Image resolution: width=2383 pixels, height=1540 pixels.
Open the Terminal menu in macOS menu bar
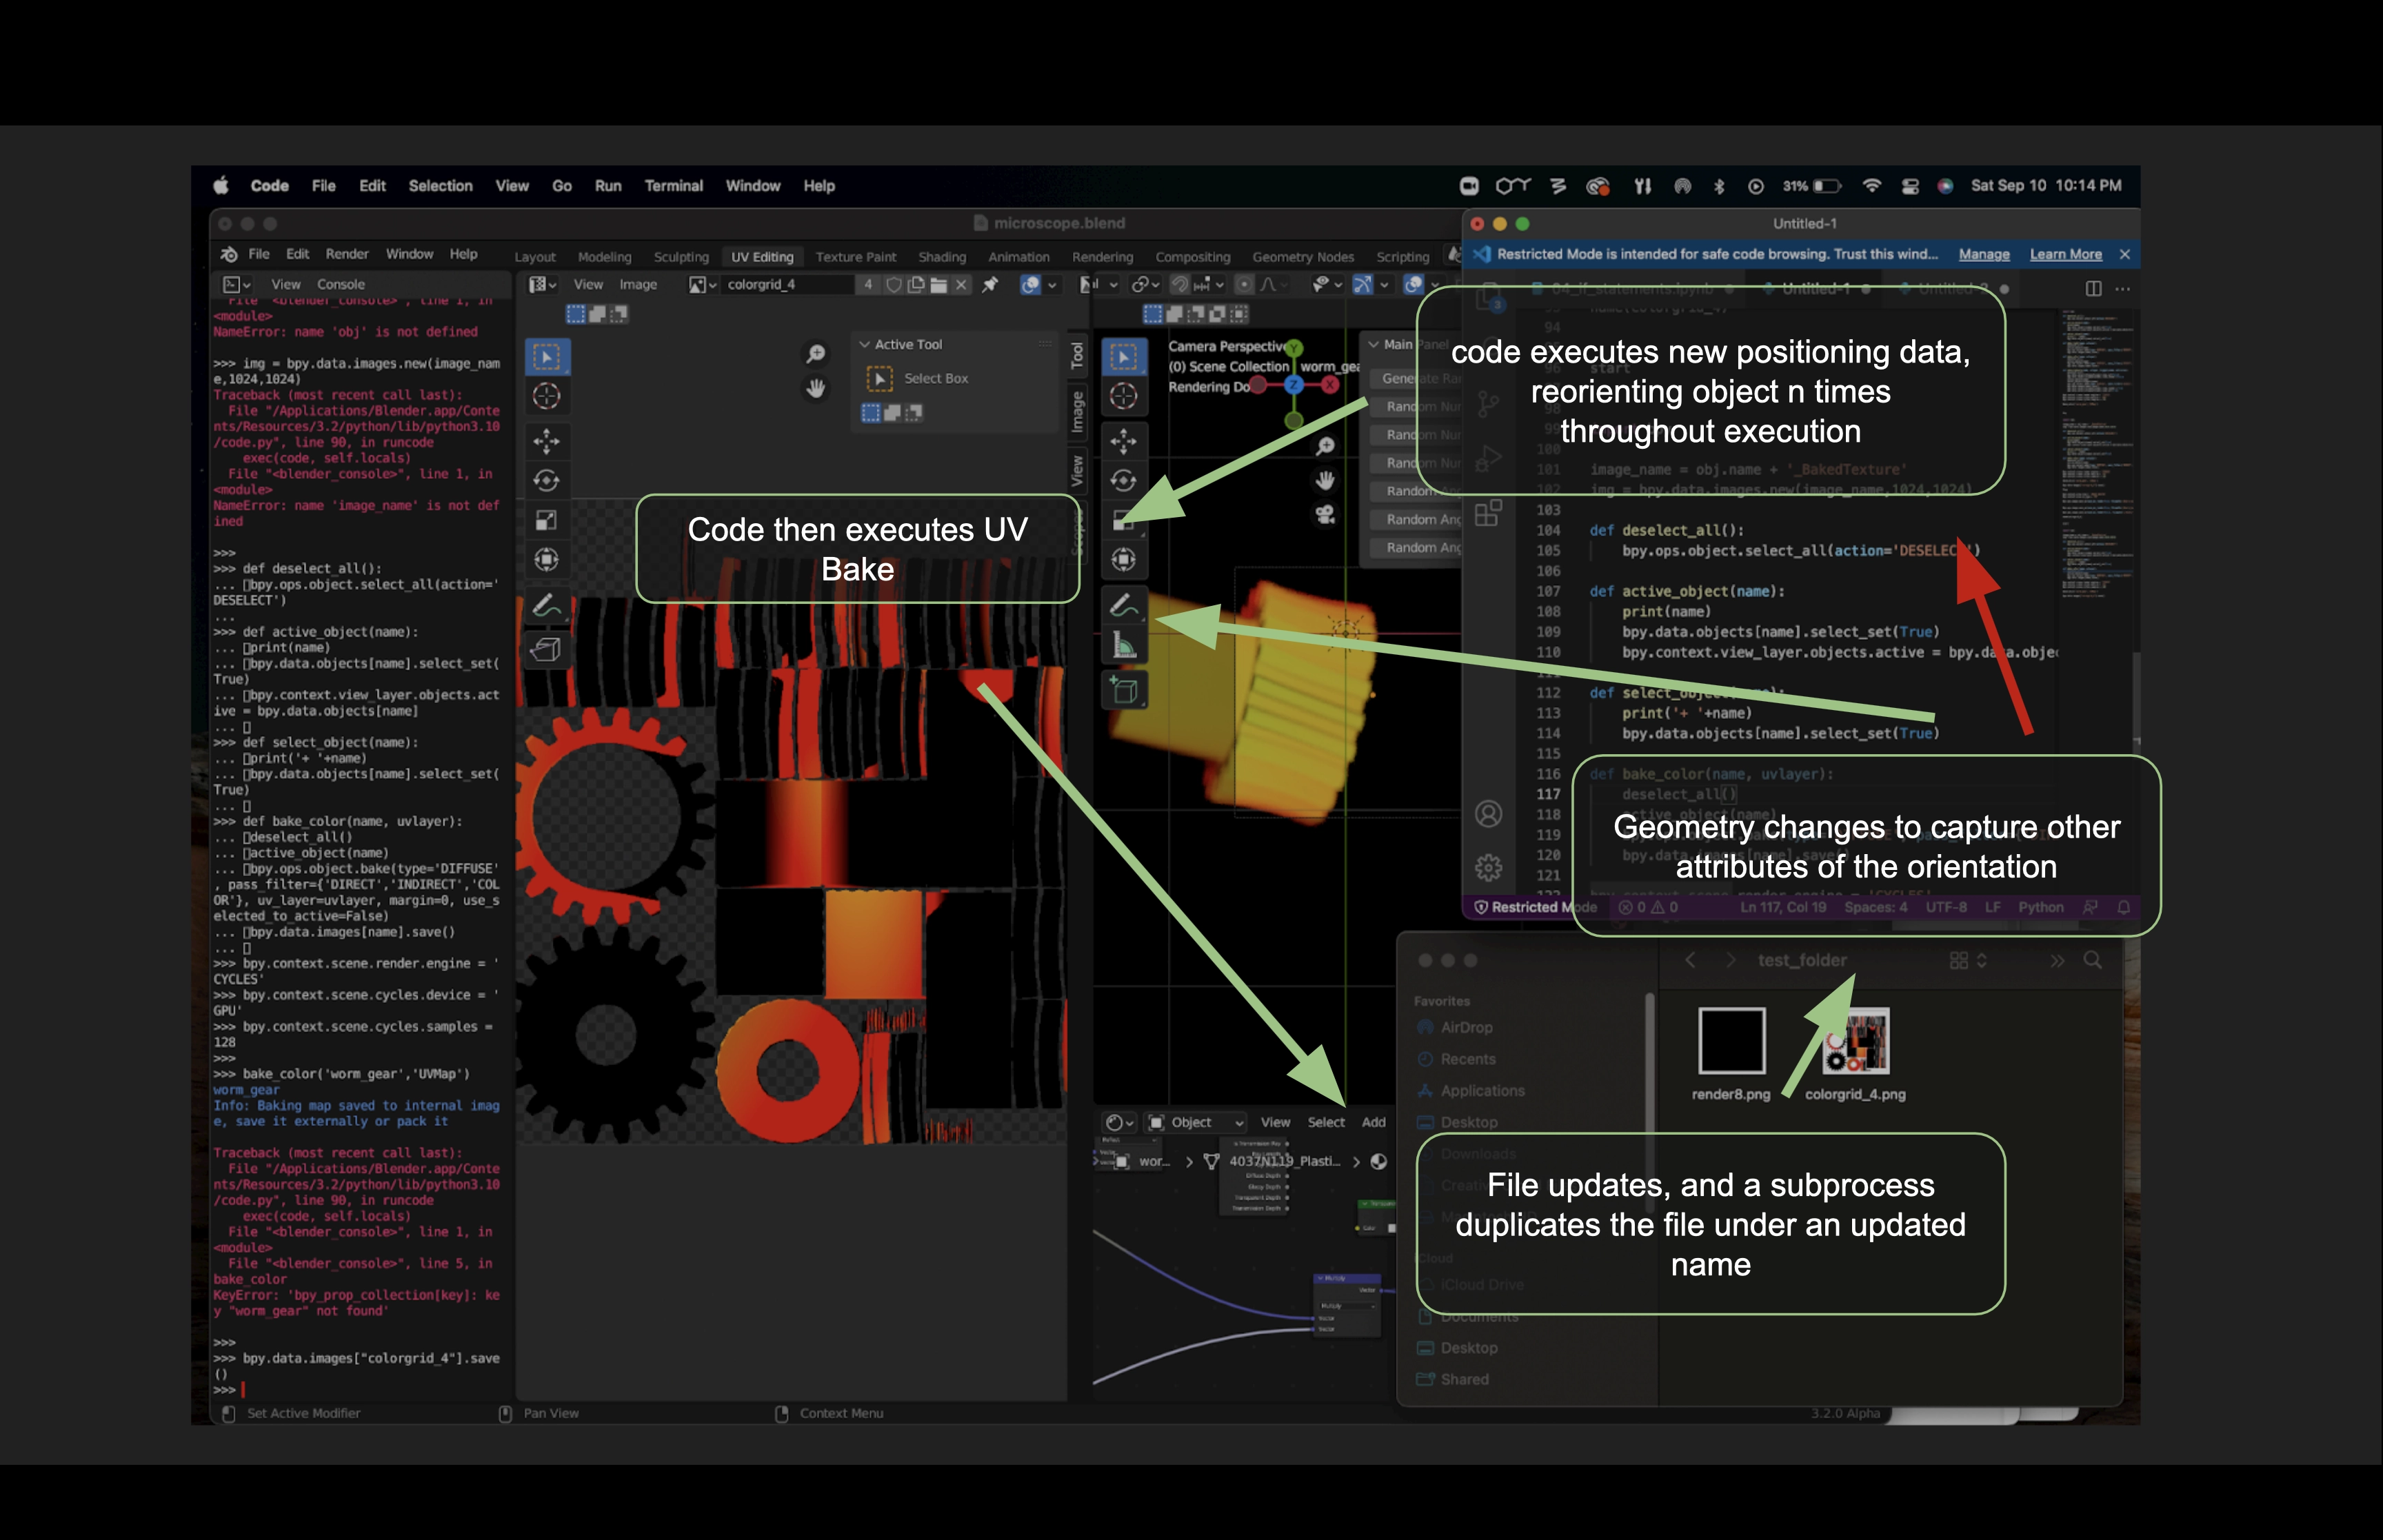pyautogui.click(x=673, y=186)
